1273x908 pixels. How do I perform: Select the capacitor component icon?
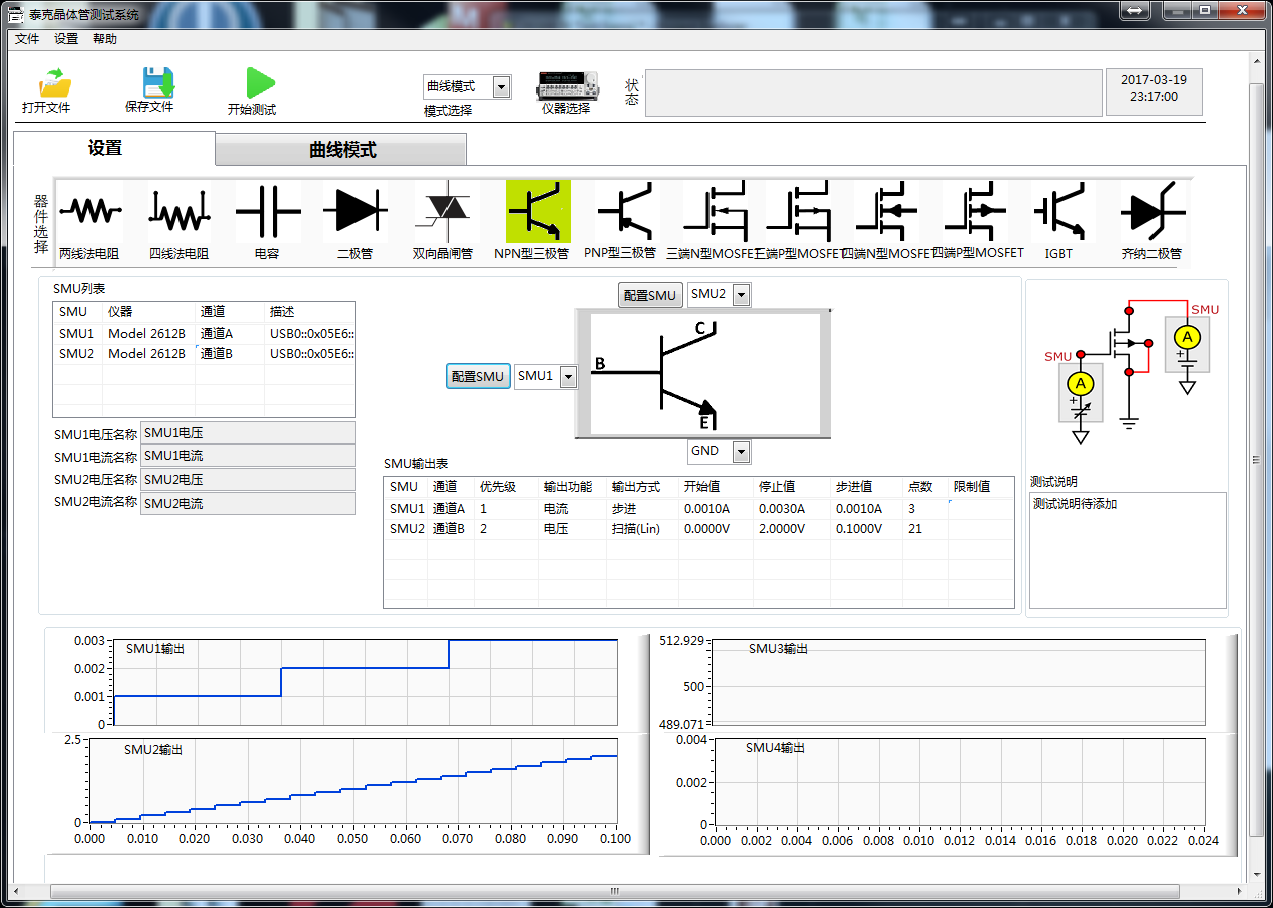coord(267,211)
